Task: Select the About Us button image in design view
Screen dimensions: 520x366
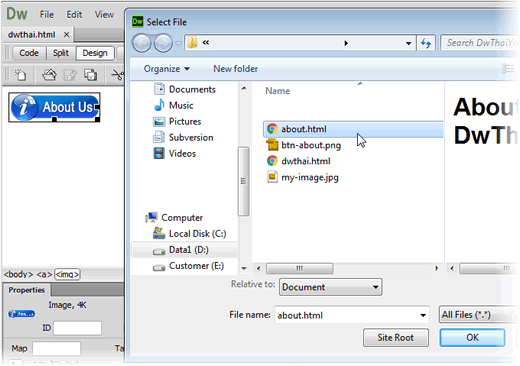Action: pyautogui.click(x=54, y=107)
